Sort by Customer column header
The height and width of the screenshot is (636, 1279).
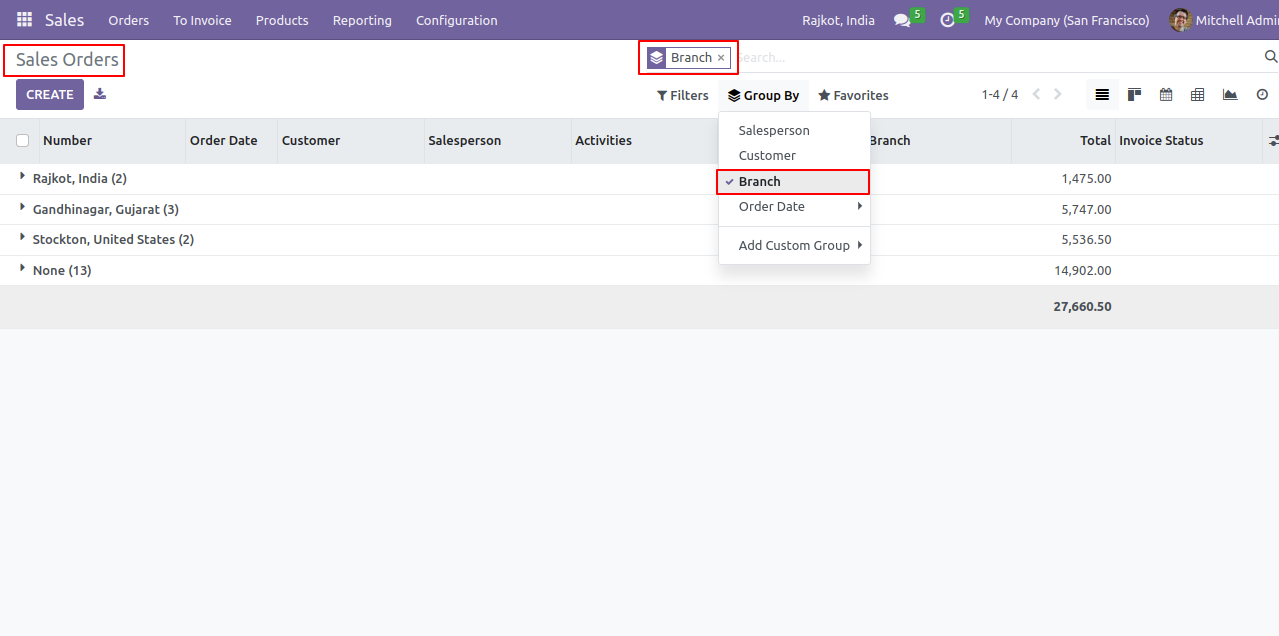(351, 141)
